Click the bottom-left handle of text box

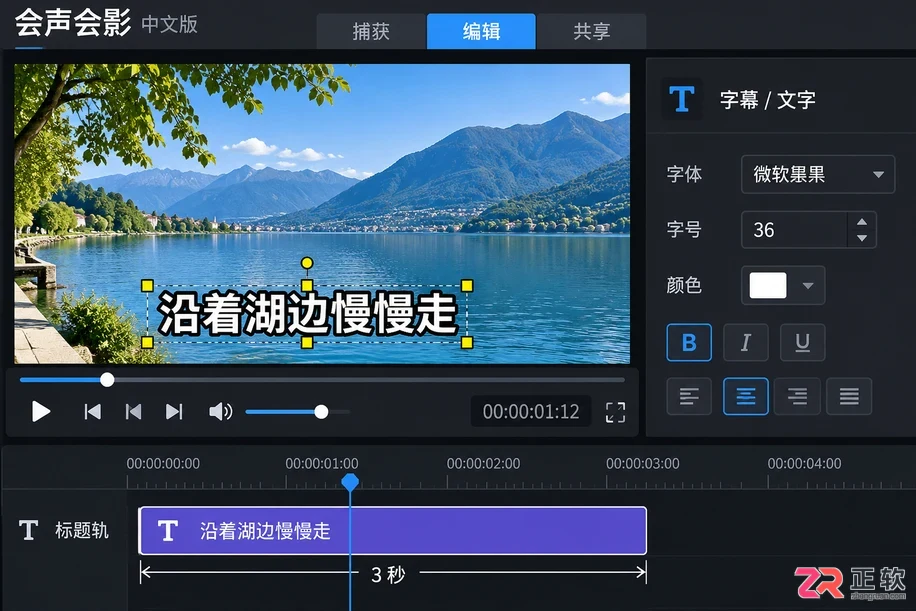click(x=147, y=342)
